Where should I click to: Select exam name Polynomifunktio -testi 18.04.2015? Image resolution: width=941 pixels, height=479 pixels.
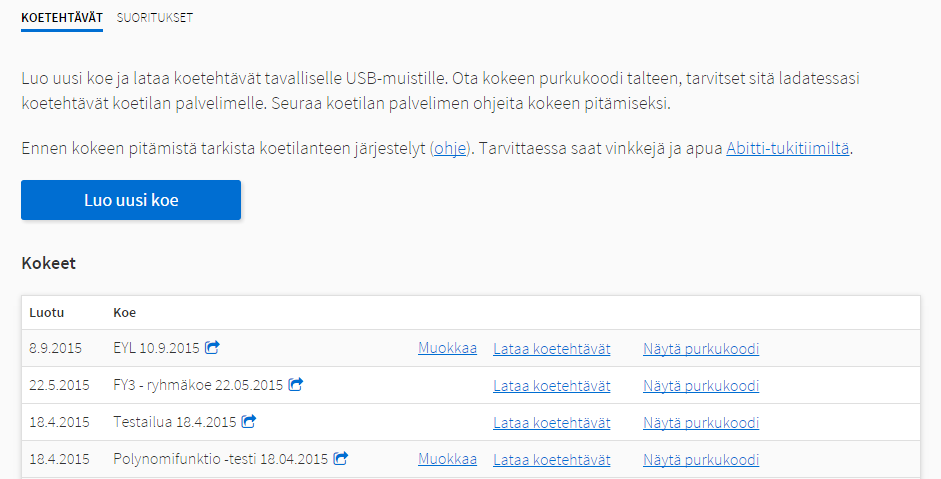coord(221,459)
